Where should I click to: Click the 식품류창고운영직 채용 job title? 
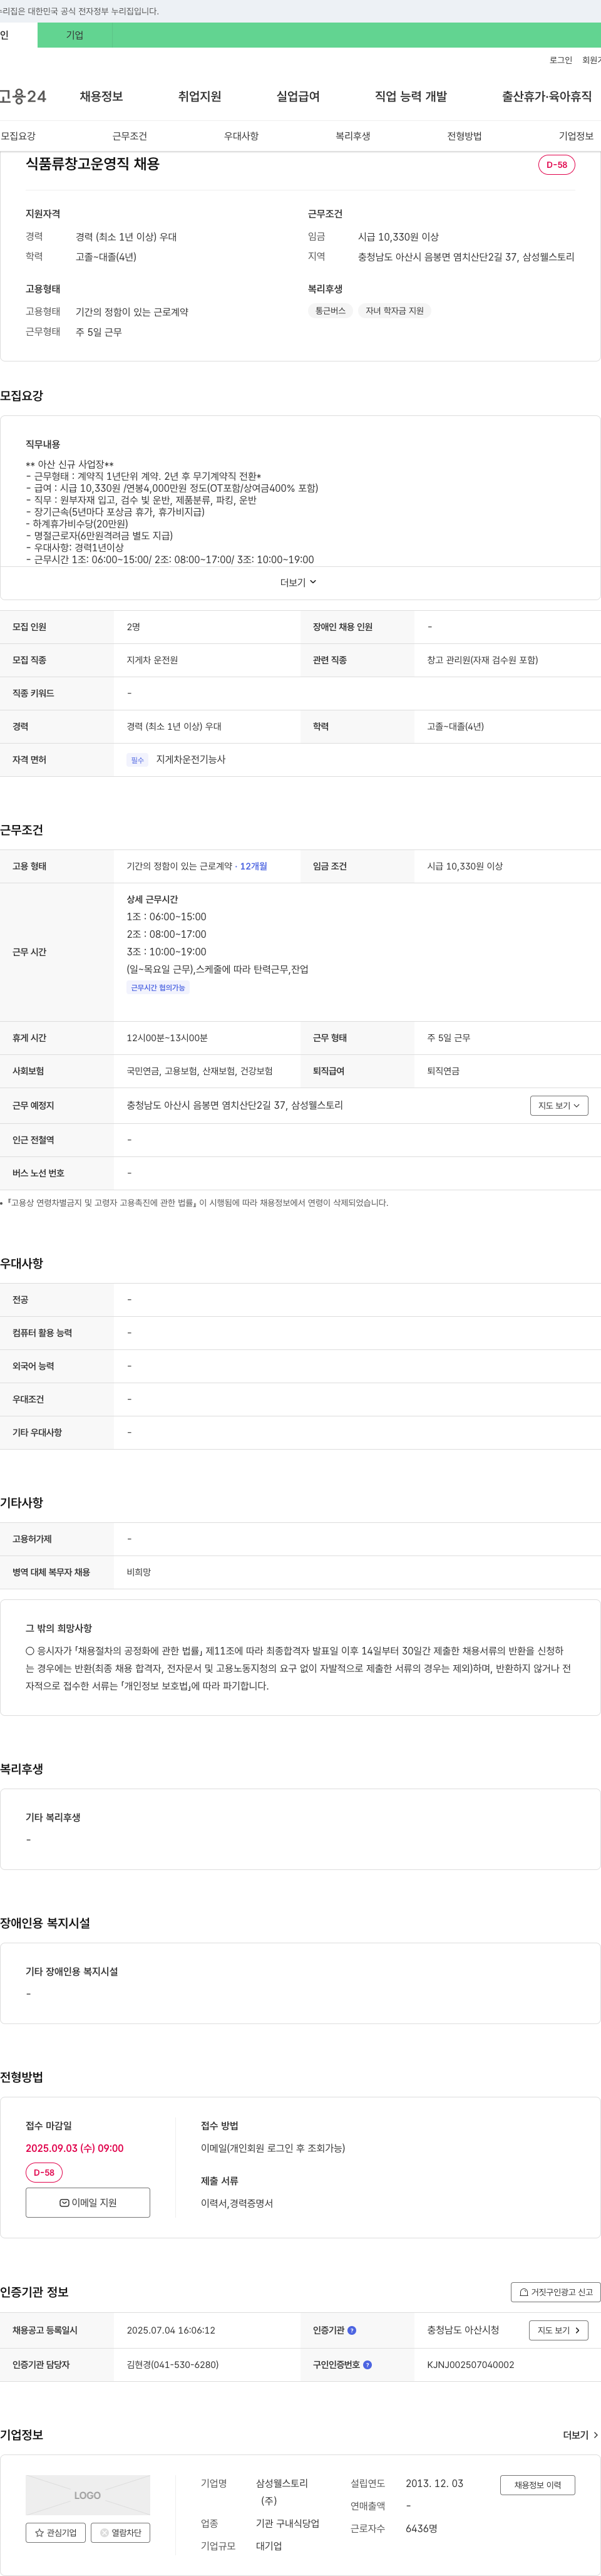click(x=92, y=164)
